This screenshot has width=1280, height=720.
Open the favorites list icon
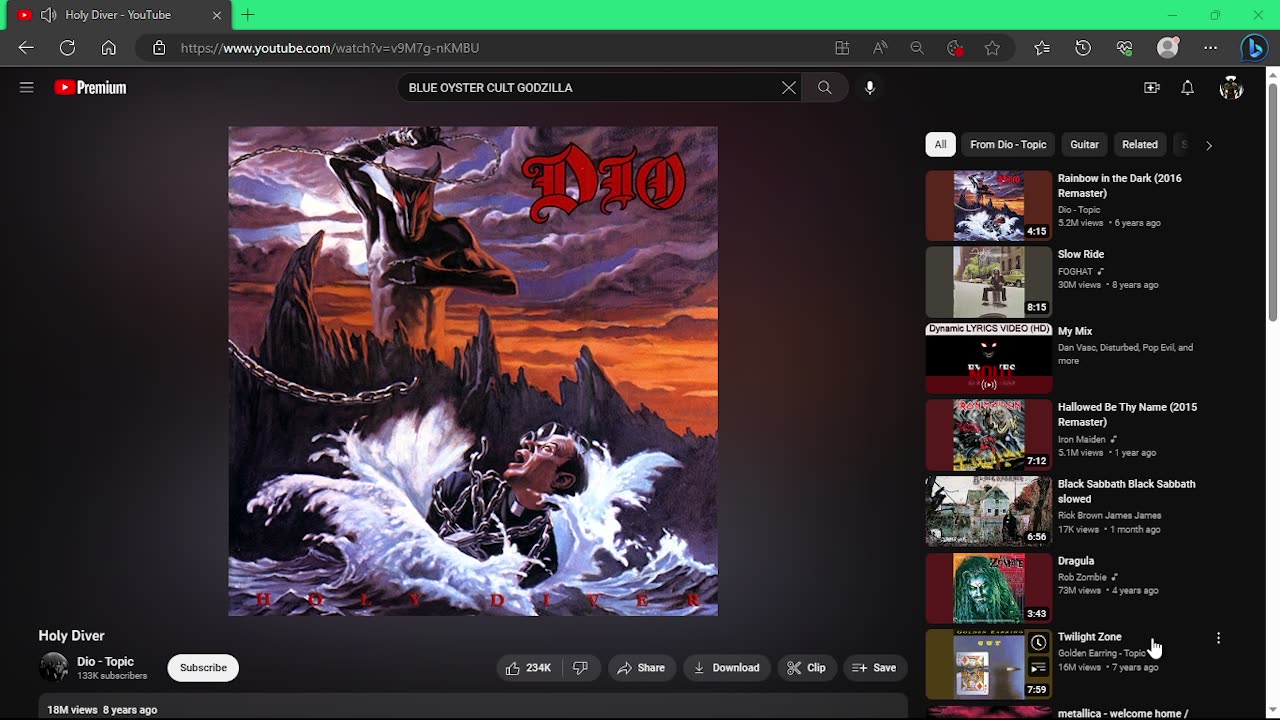coord(1042,48)
